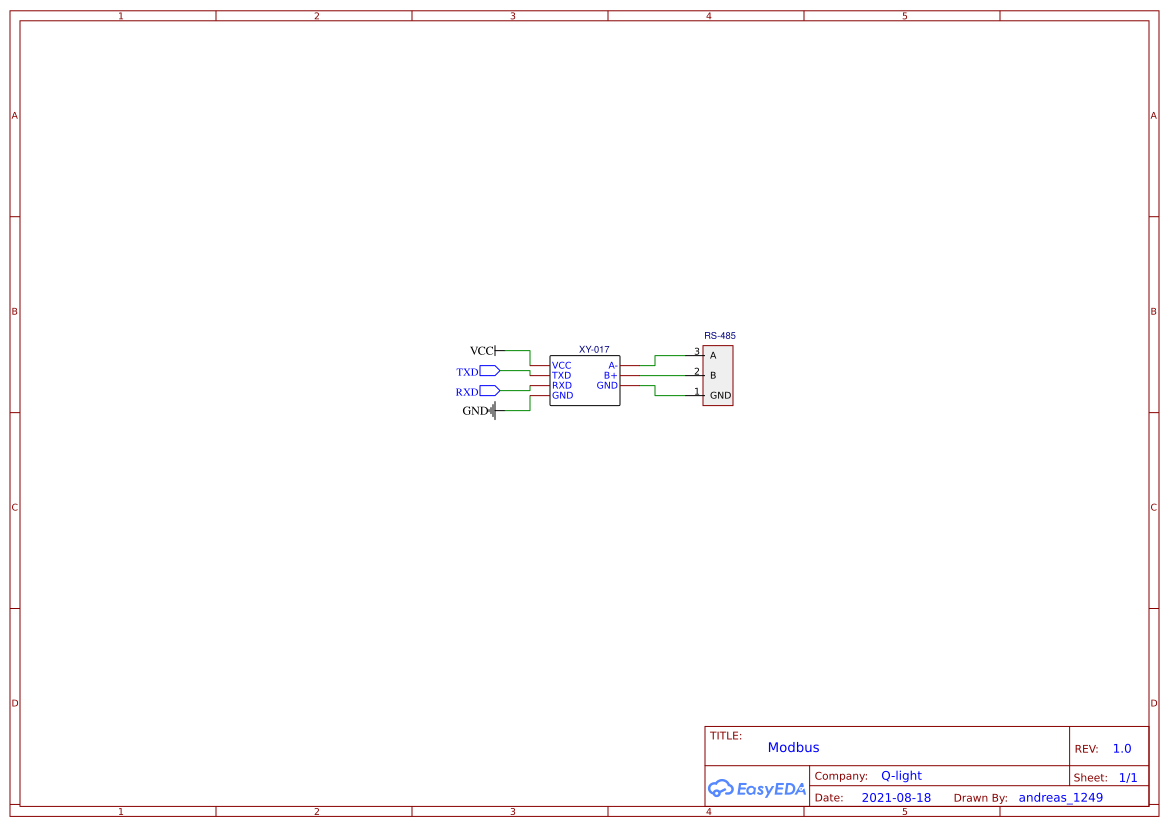Select pin A of the RS-485 connector

tap(712, 355)
